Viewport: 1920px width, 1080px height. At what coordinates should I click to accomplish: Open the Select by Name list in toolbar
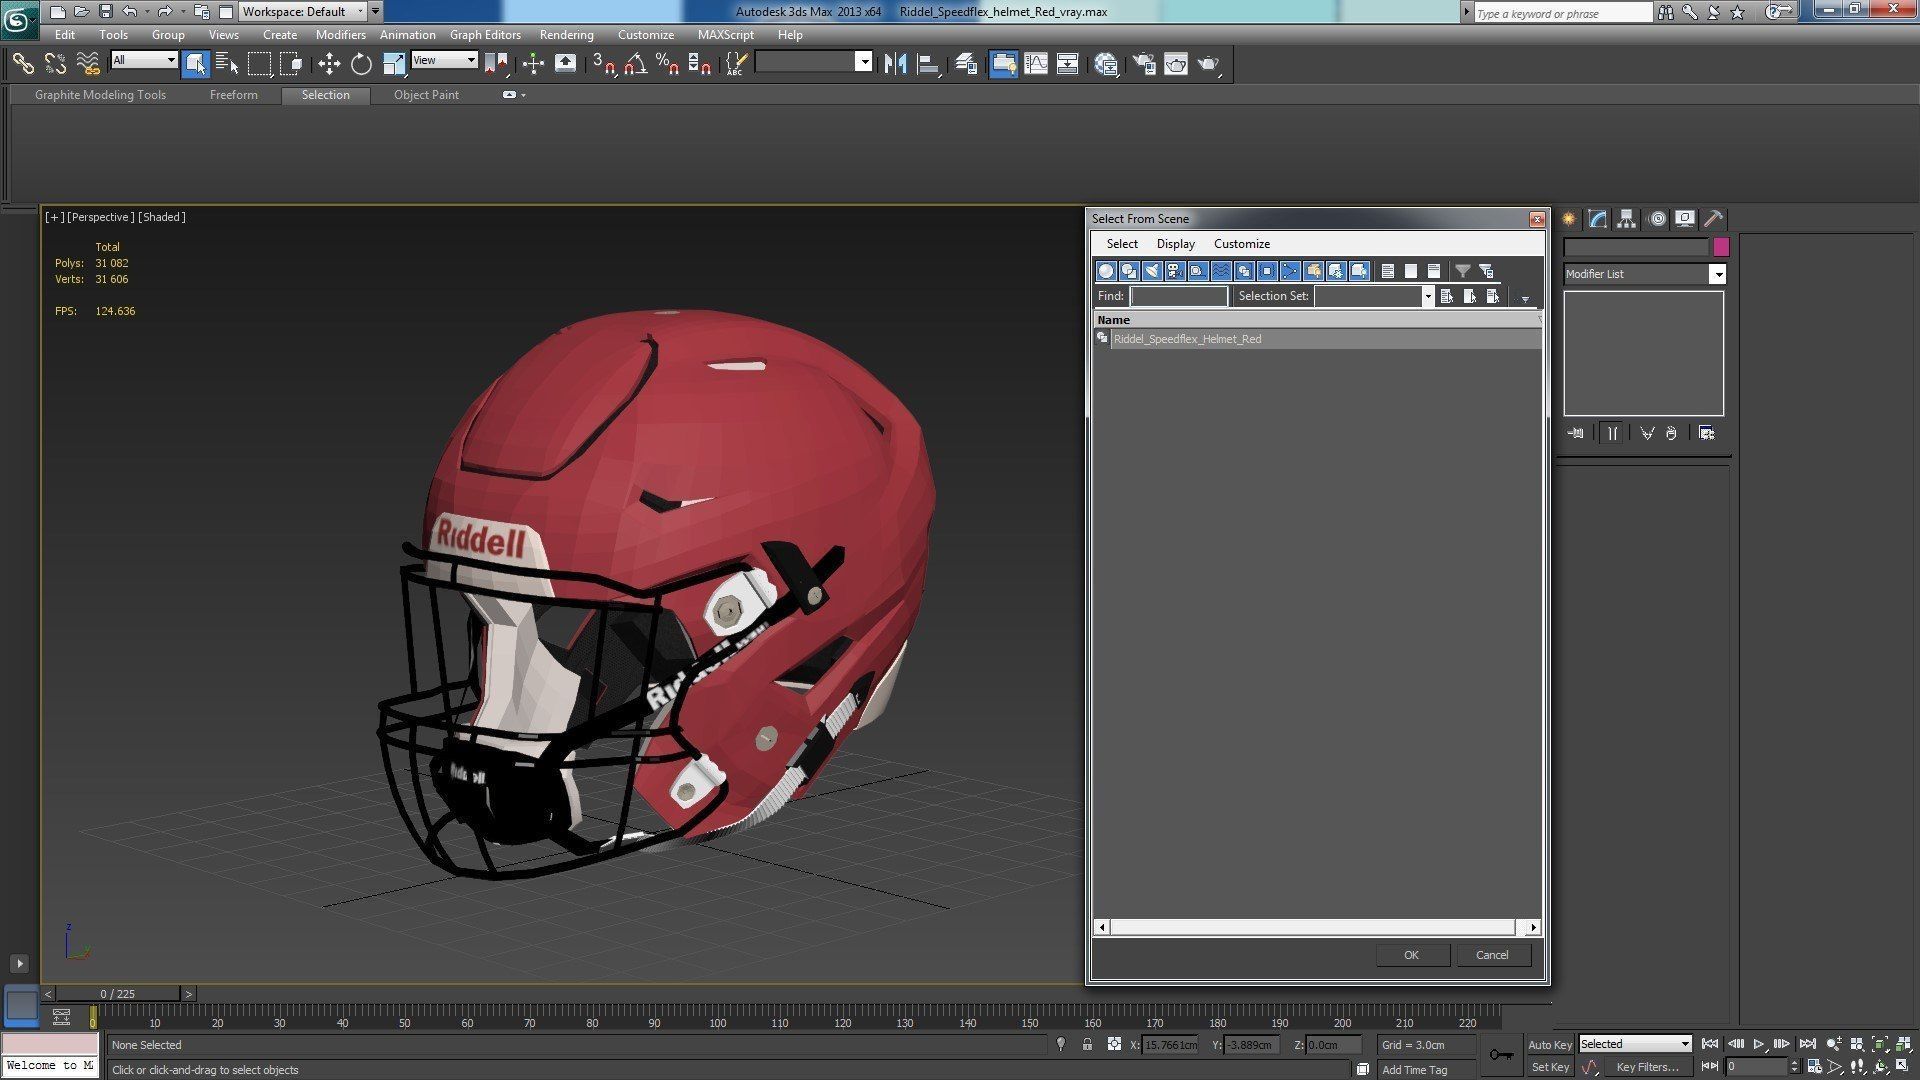point(227,64)
